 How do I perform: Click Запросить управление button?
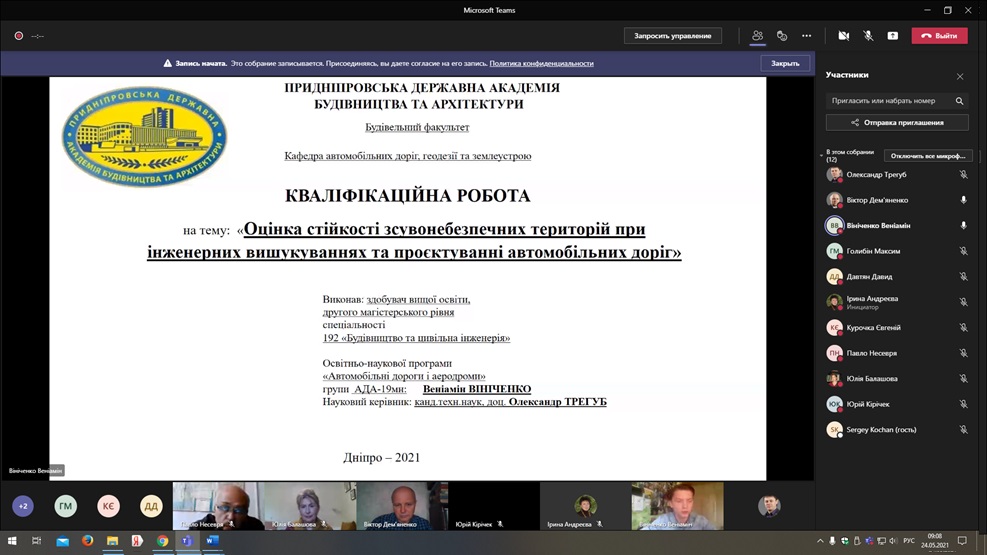673,36
